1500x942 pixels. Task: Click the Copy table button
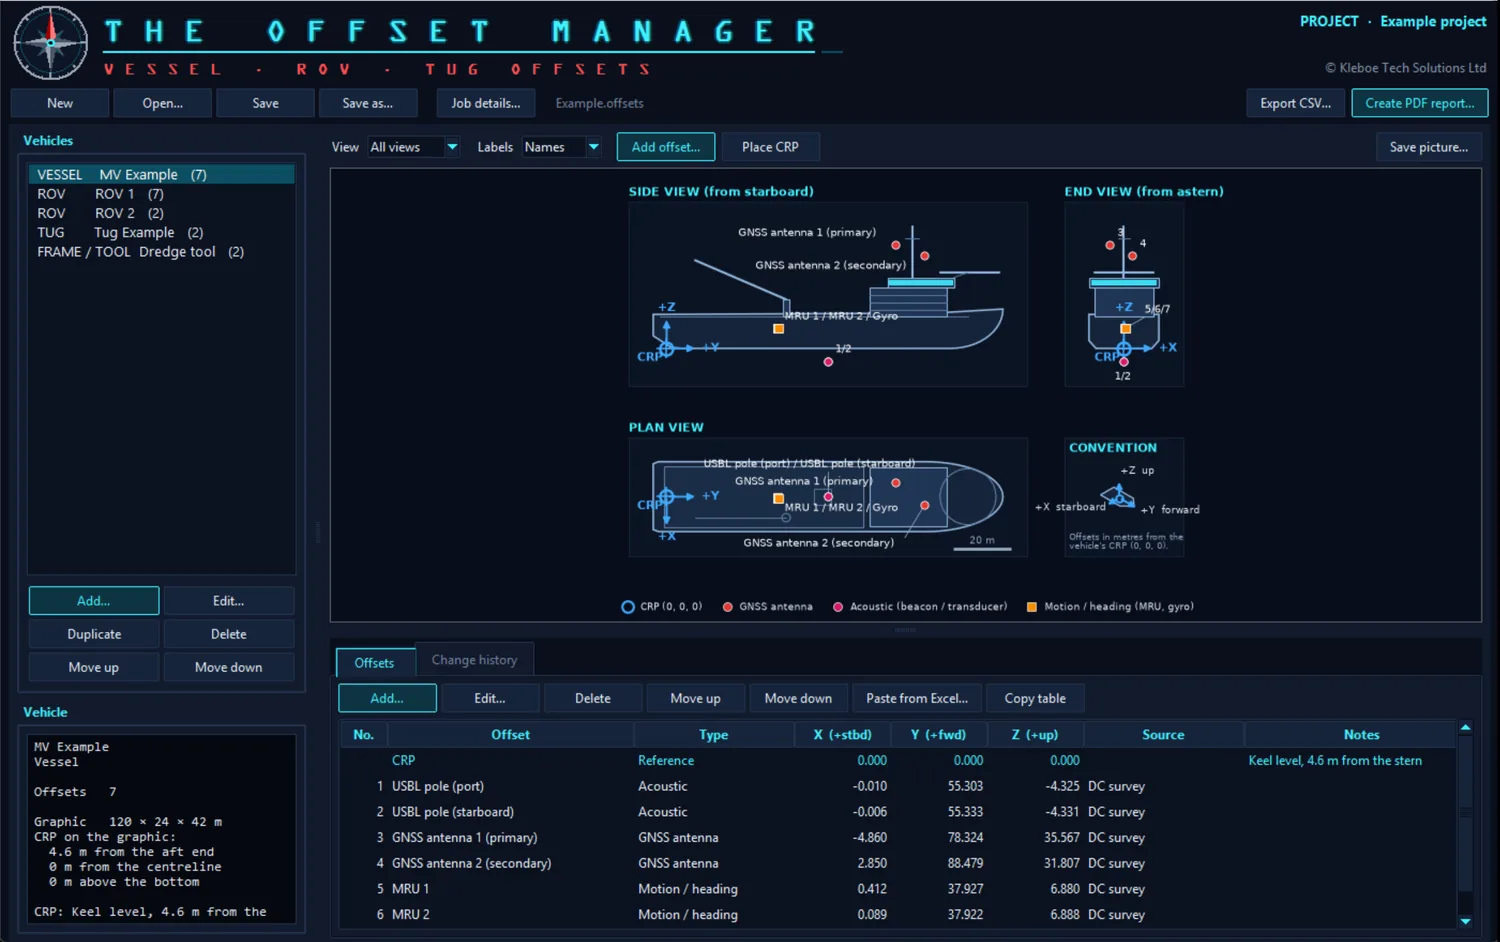(1035, 698)
